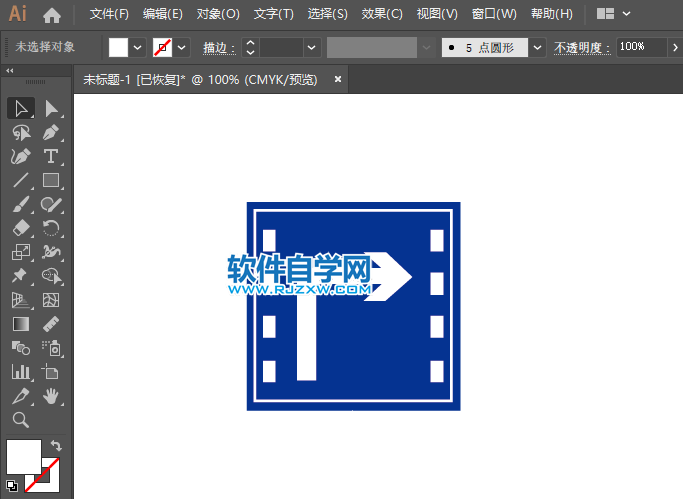Collapse the toolbar with double arrows

tap(10, 71)
